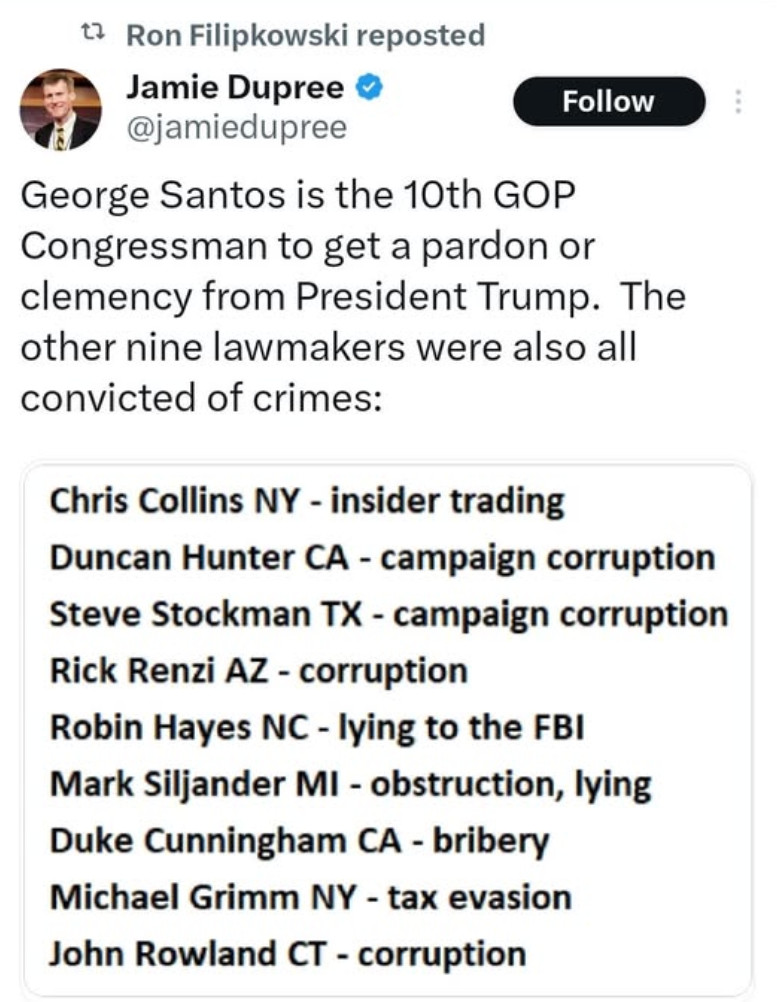This screenshot has height=1002, width=777.
Task: Open Ron Filipkowski reposted link
Action: click(305, 36)
